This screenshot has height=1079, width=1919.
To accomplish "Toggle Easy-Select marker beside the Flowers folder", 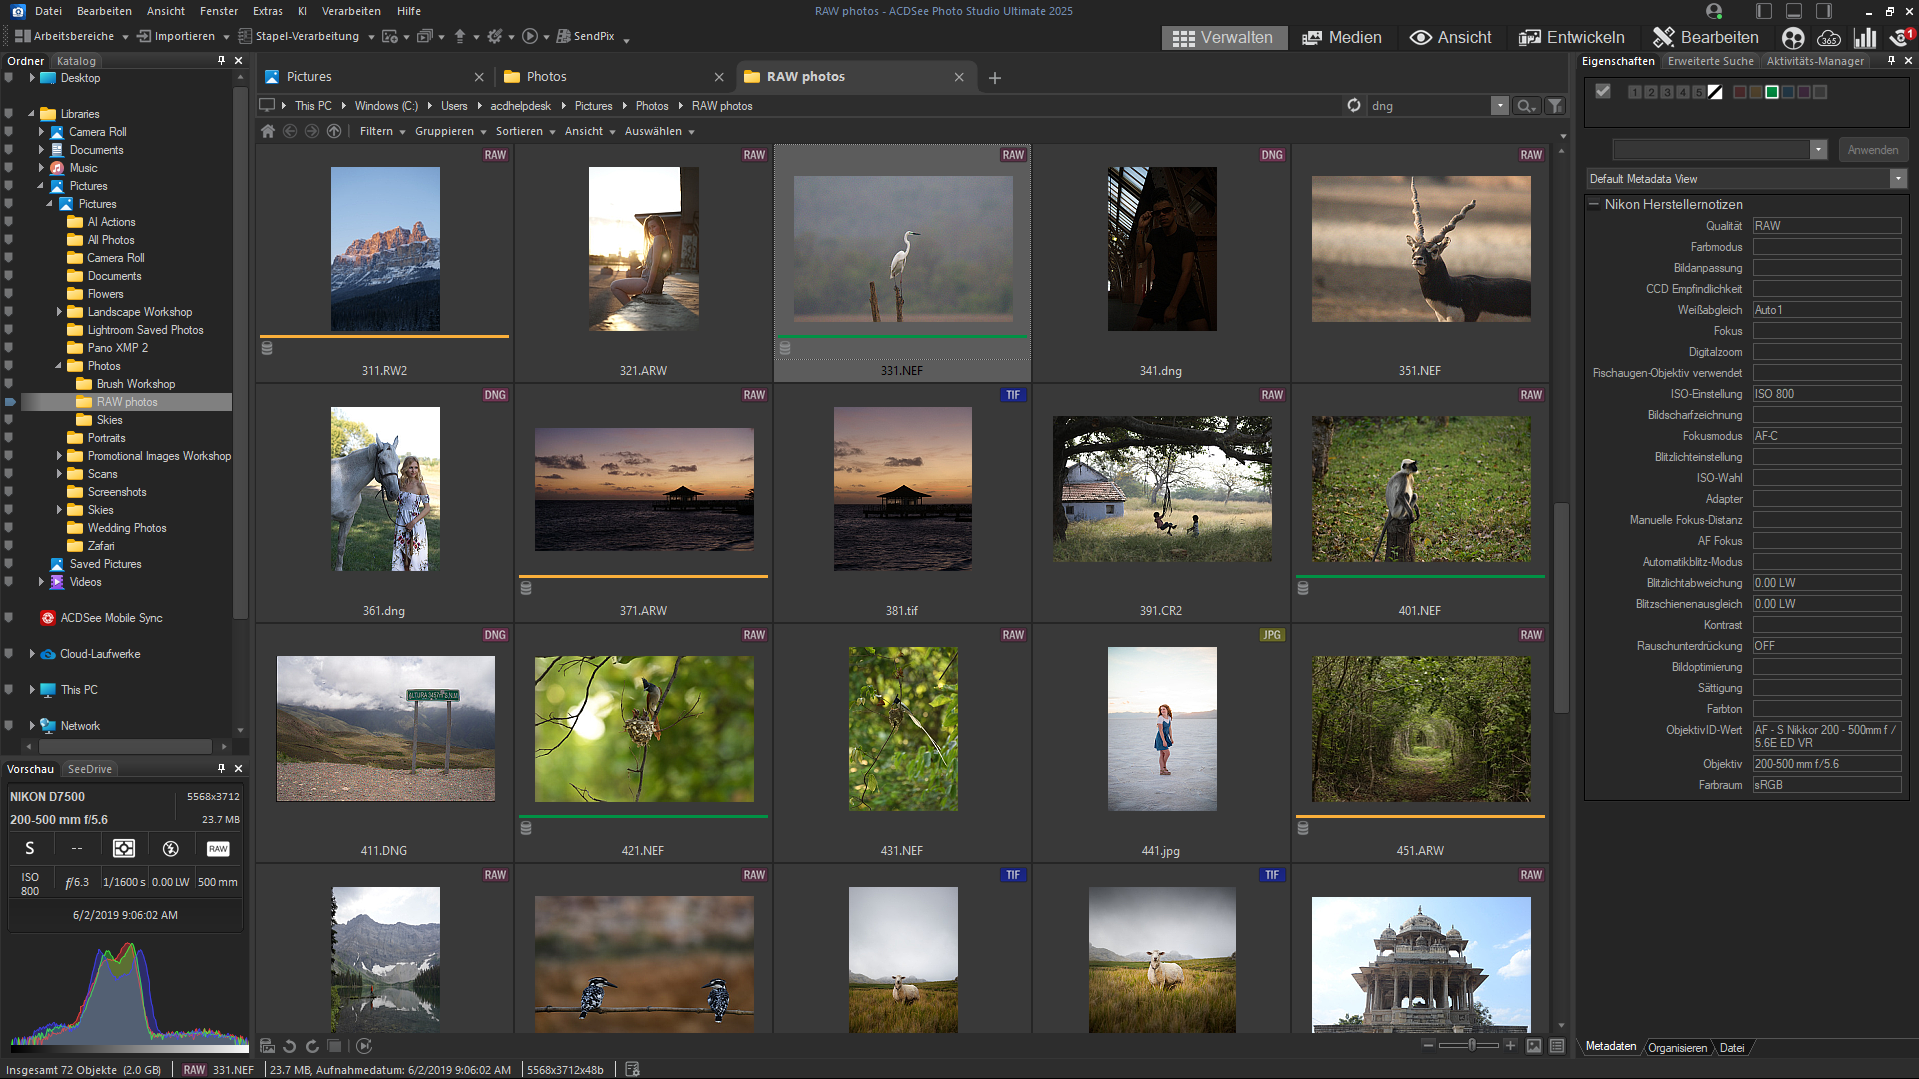I will coord(9,294).
